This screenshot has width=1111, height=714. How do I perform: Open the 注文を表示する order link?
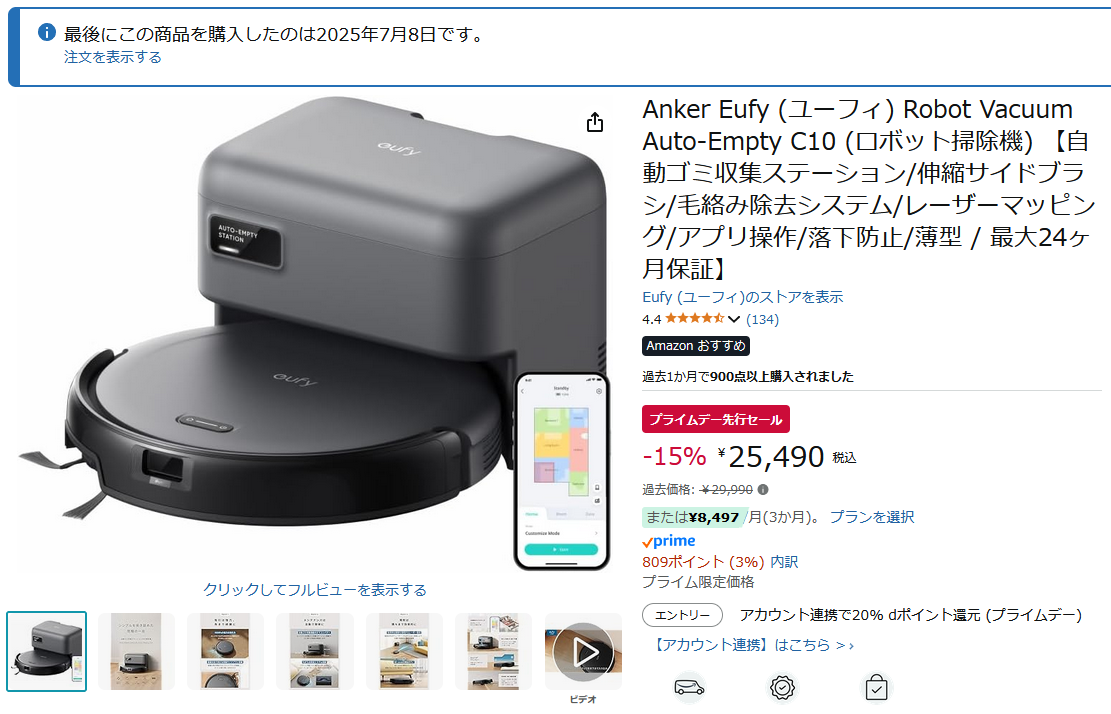click(x=113, y=57)
